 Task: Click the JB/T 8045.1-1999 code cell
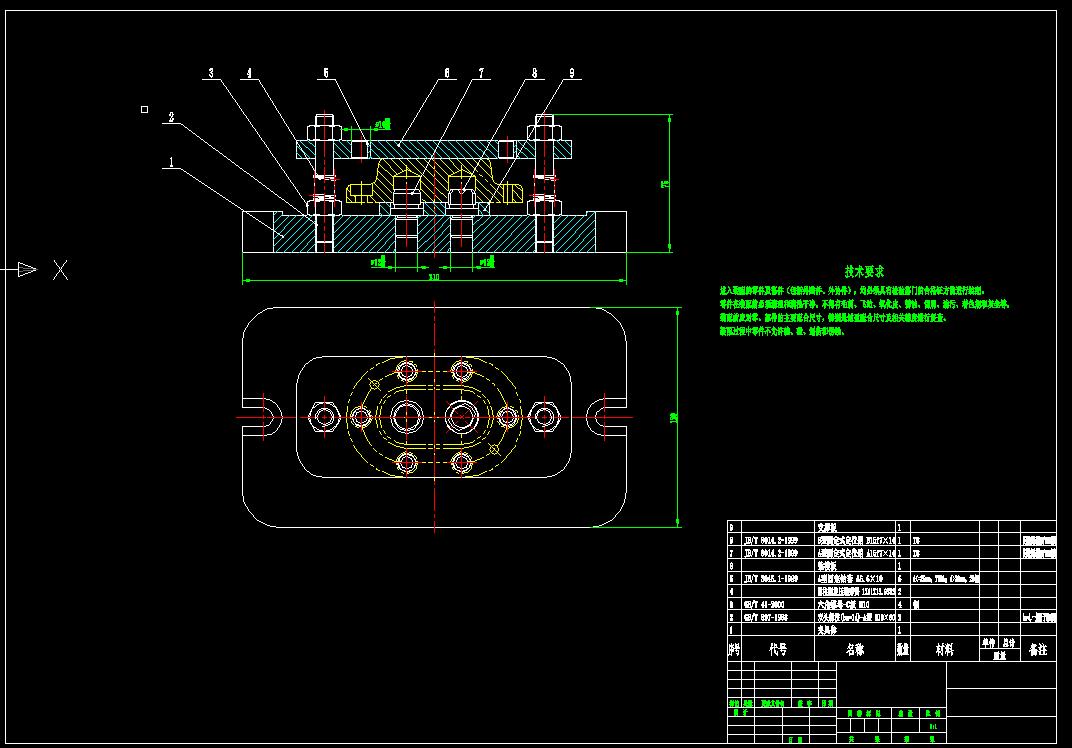click(778, 578)
